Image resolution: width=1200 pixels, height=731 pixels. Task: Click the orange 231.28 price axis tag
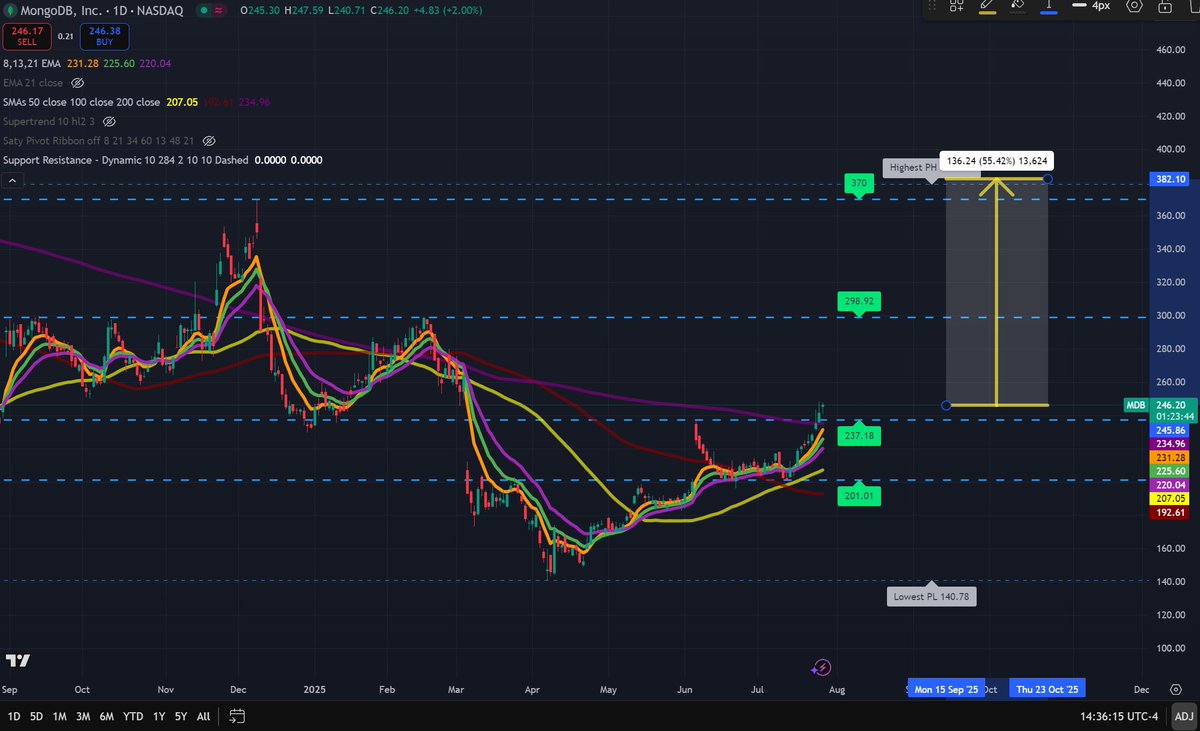(1171, 456)
